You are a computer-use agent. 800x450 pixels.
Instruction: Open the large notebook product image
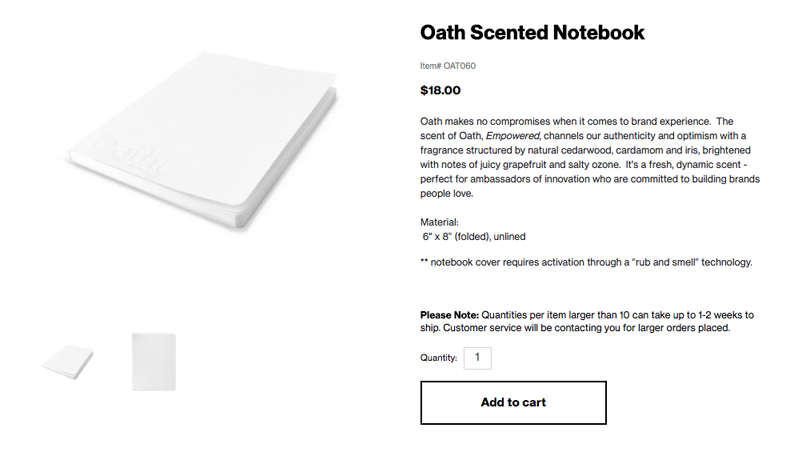point(203,140)
